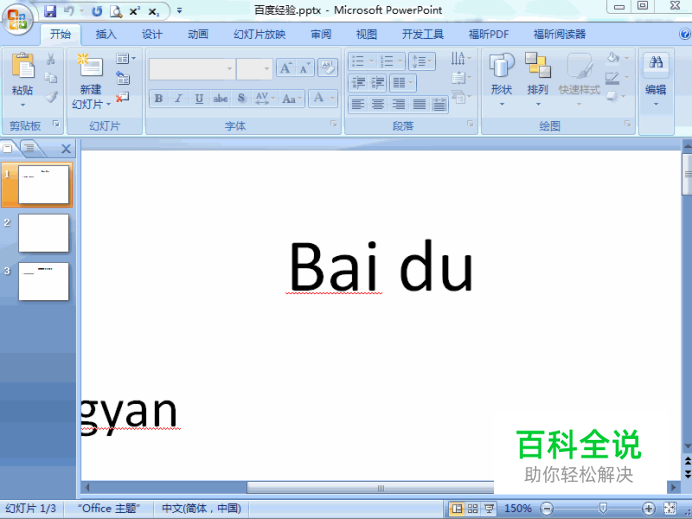Viewport: 692px width, 519px height.
Task: Open the font size combo box
Action: coord(254,69)
